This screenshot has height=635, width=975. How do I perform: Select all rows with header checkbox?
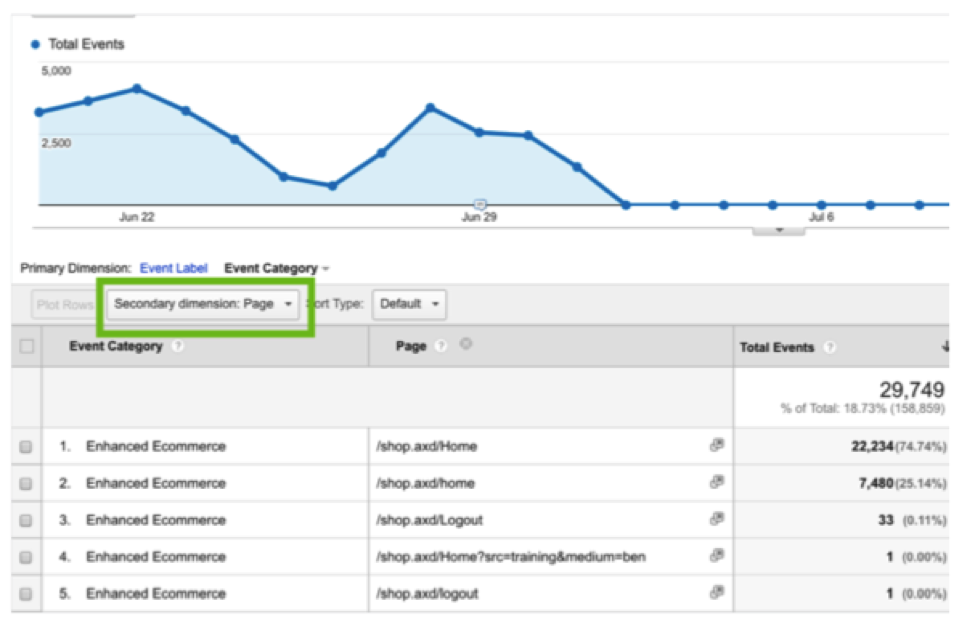(x=26, y=347)
